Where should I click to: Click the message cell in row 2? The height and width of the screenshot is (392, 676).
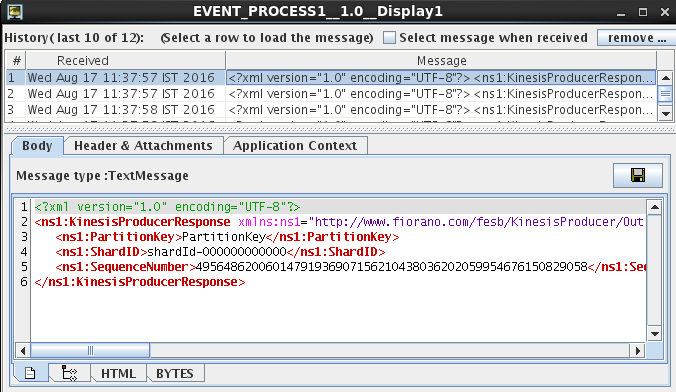point(441,94)
